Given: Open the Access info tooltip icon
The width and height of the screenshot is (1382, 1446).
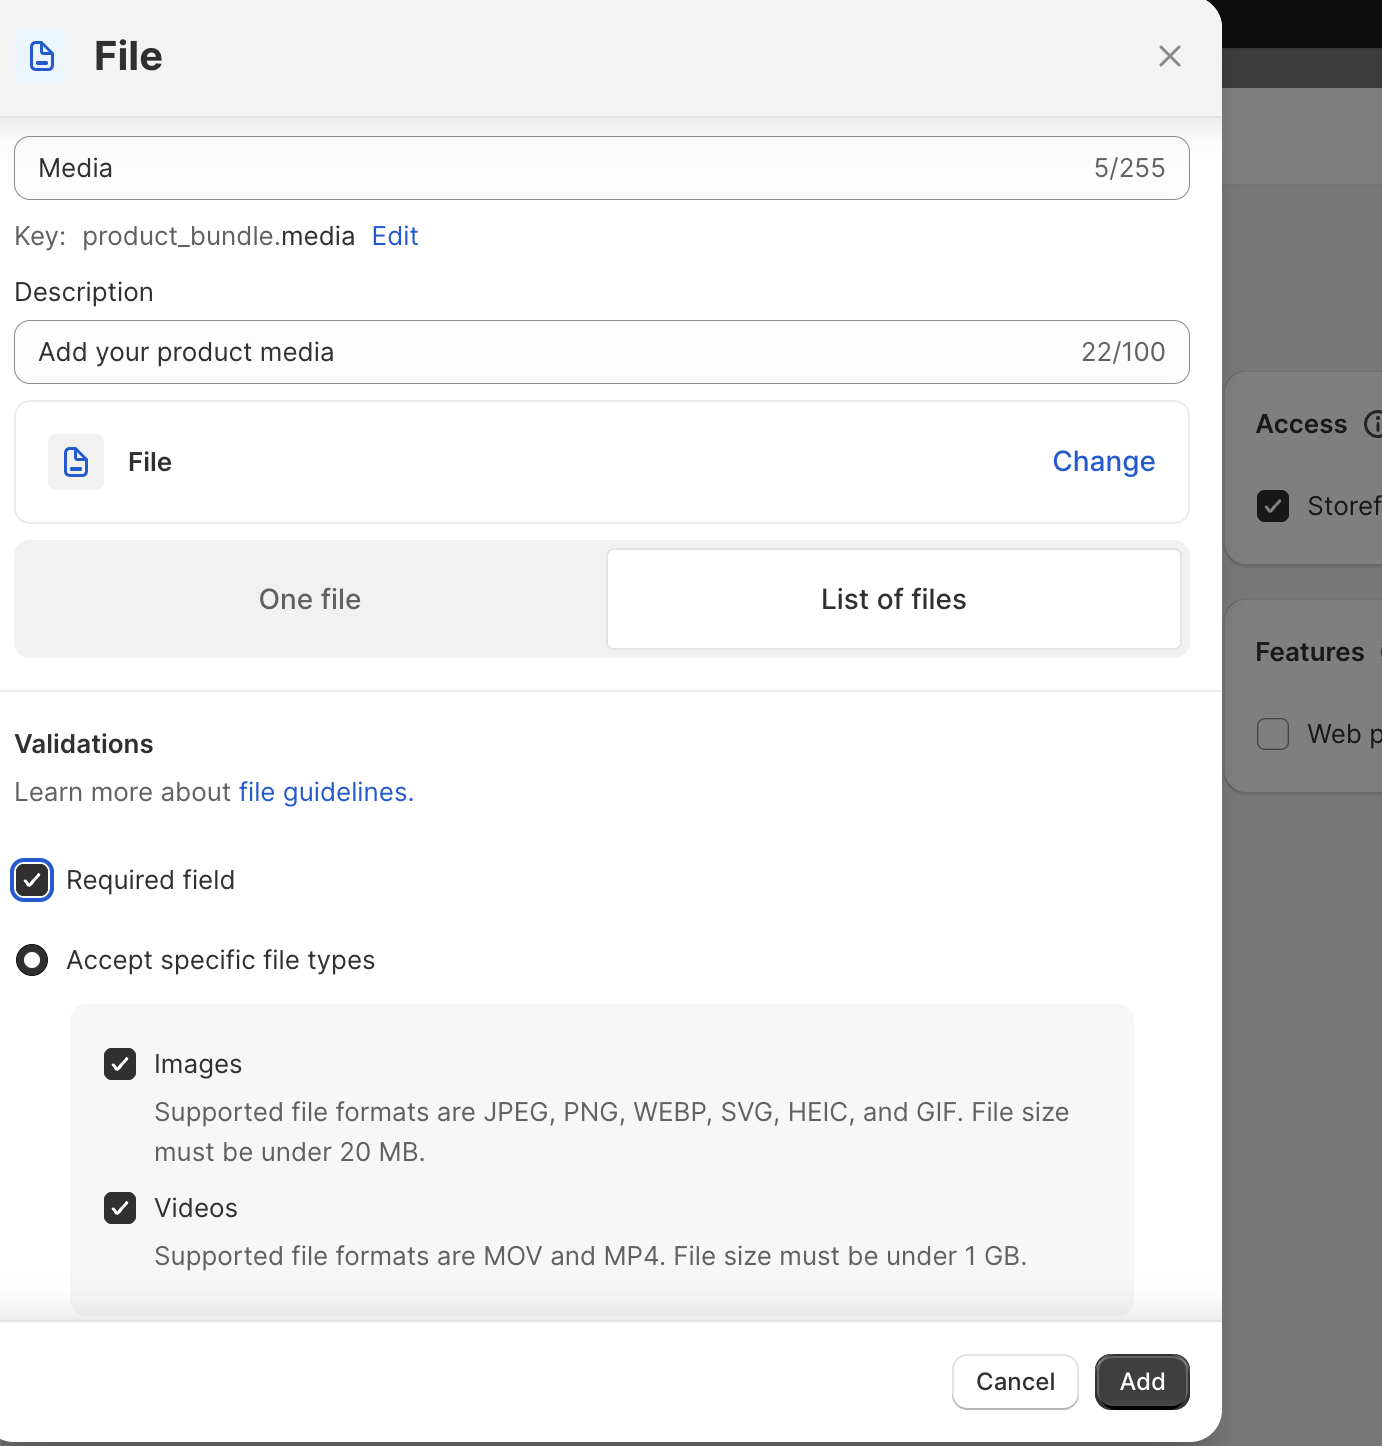Looking at the screenshot, I should (1377, 424).
